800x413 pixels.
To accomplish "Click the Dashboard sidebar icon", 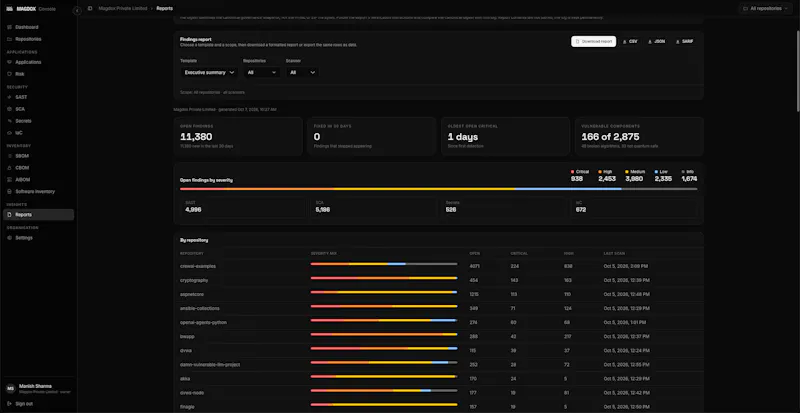I will (10, 27).
